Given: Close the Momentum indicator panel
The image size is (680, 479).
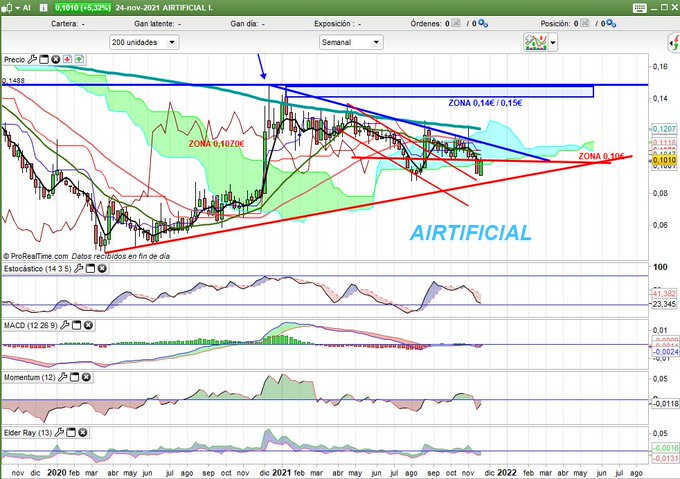Looking at the screenshot, I should pyautogui.click(x=86, y=378).
